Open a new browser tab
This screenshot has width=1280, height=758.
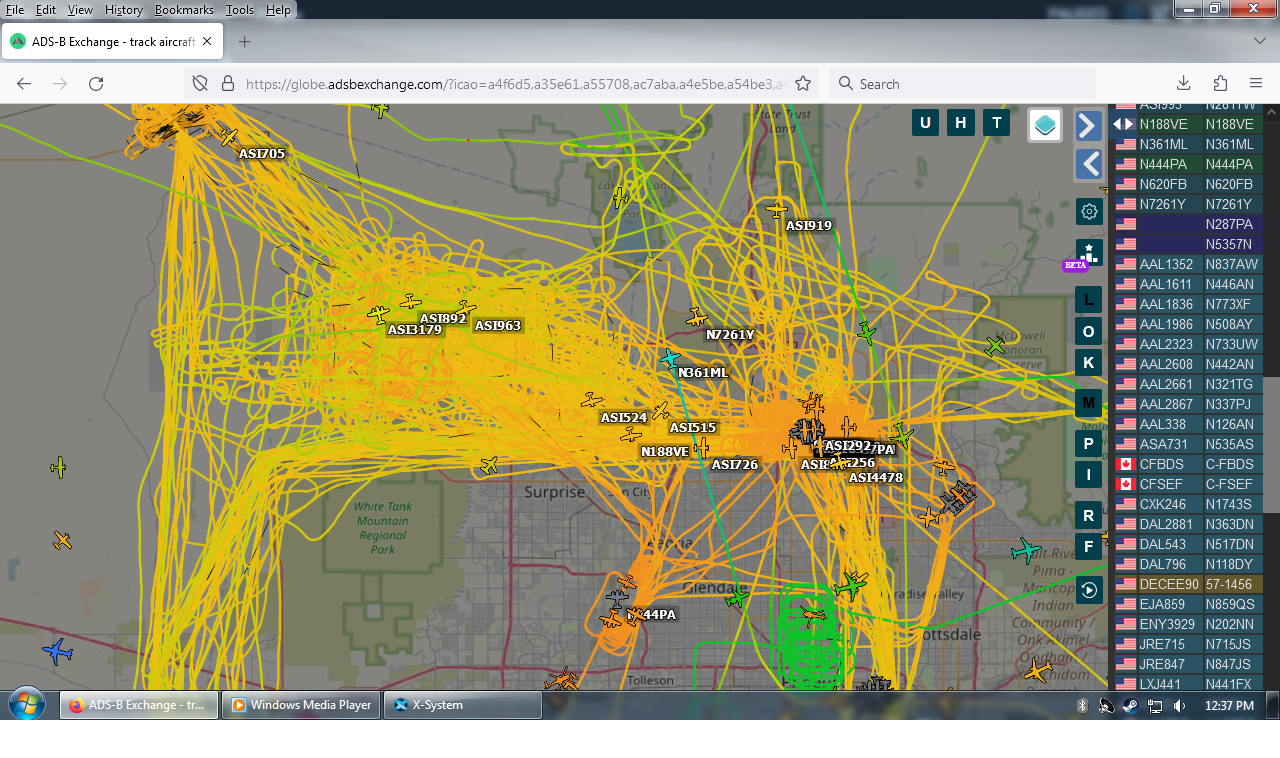[244, 42]
